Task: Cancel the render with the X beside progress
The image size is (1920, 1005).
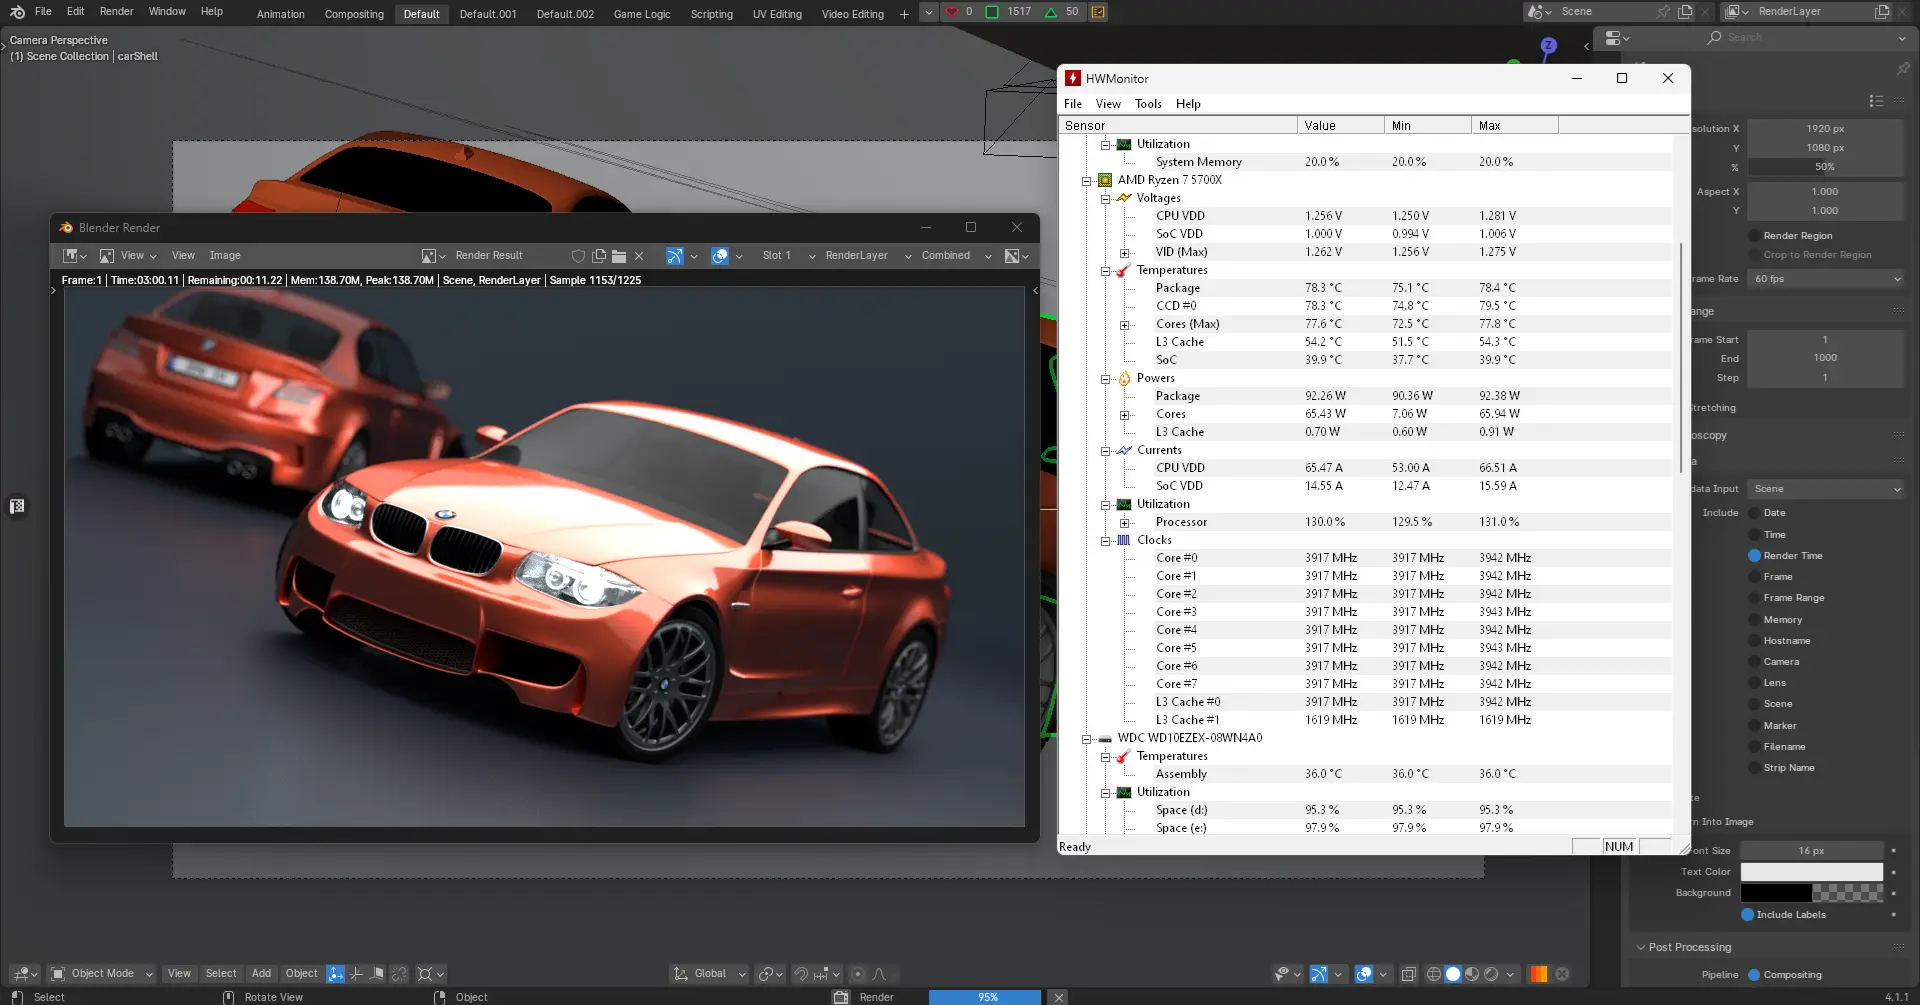Action: (x=1059, y=997)
